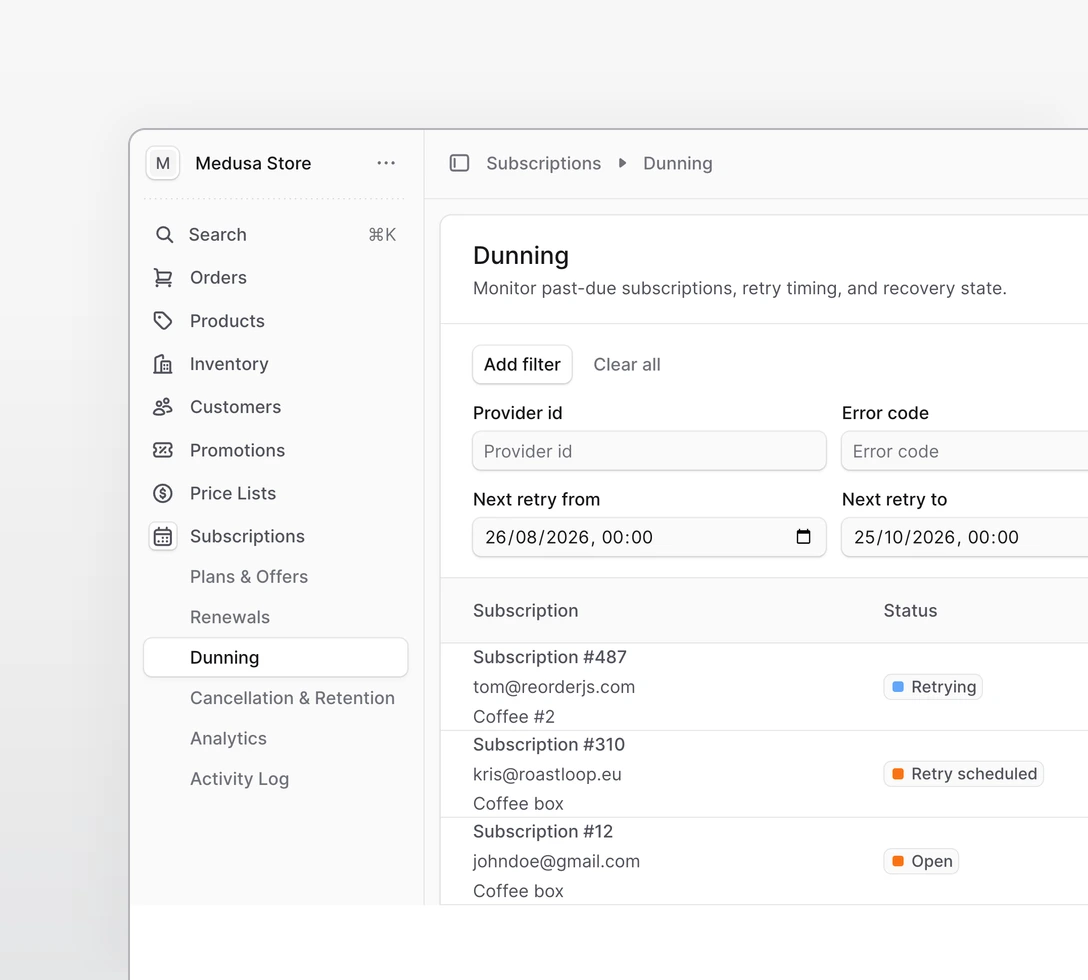Click the Coffee #2 plan text
This screenshot has width=1088, height=980.
point(513,716)
